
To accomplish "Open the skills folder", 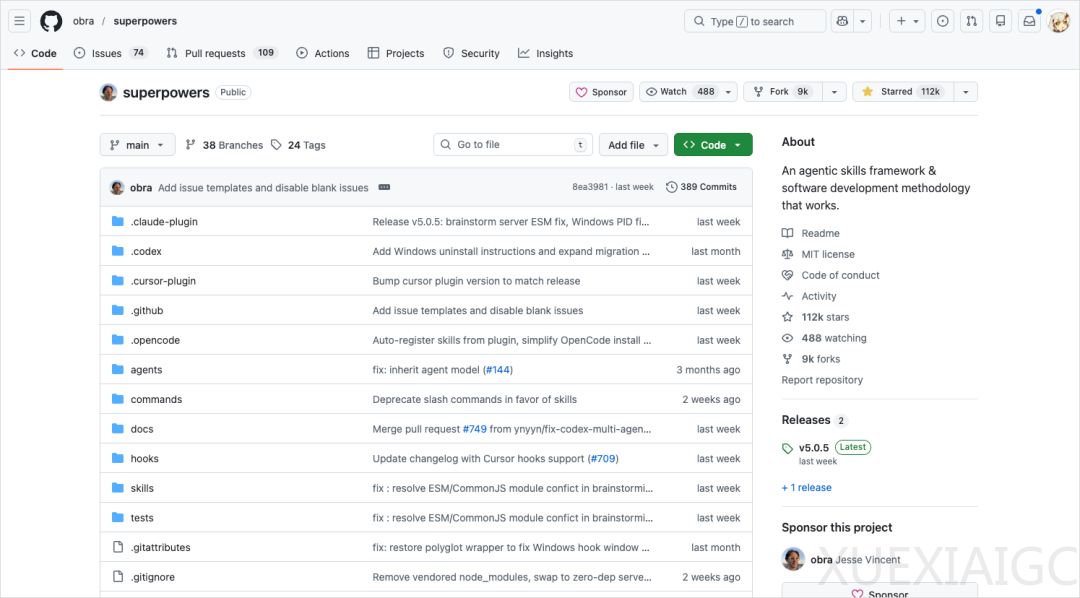I will pos(142,488).
